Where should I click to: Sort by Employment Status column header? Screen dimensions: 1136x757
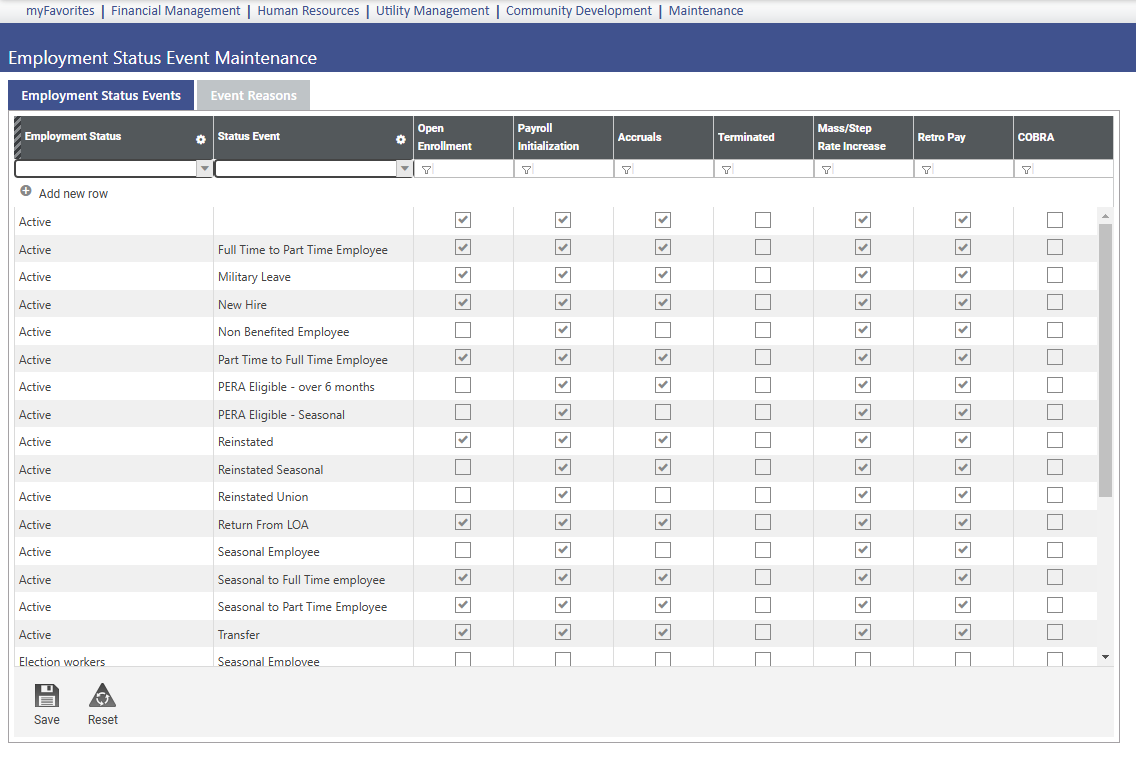tap(72, 136)
